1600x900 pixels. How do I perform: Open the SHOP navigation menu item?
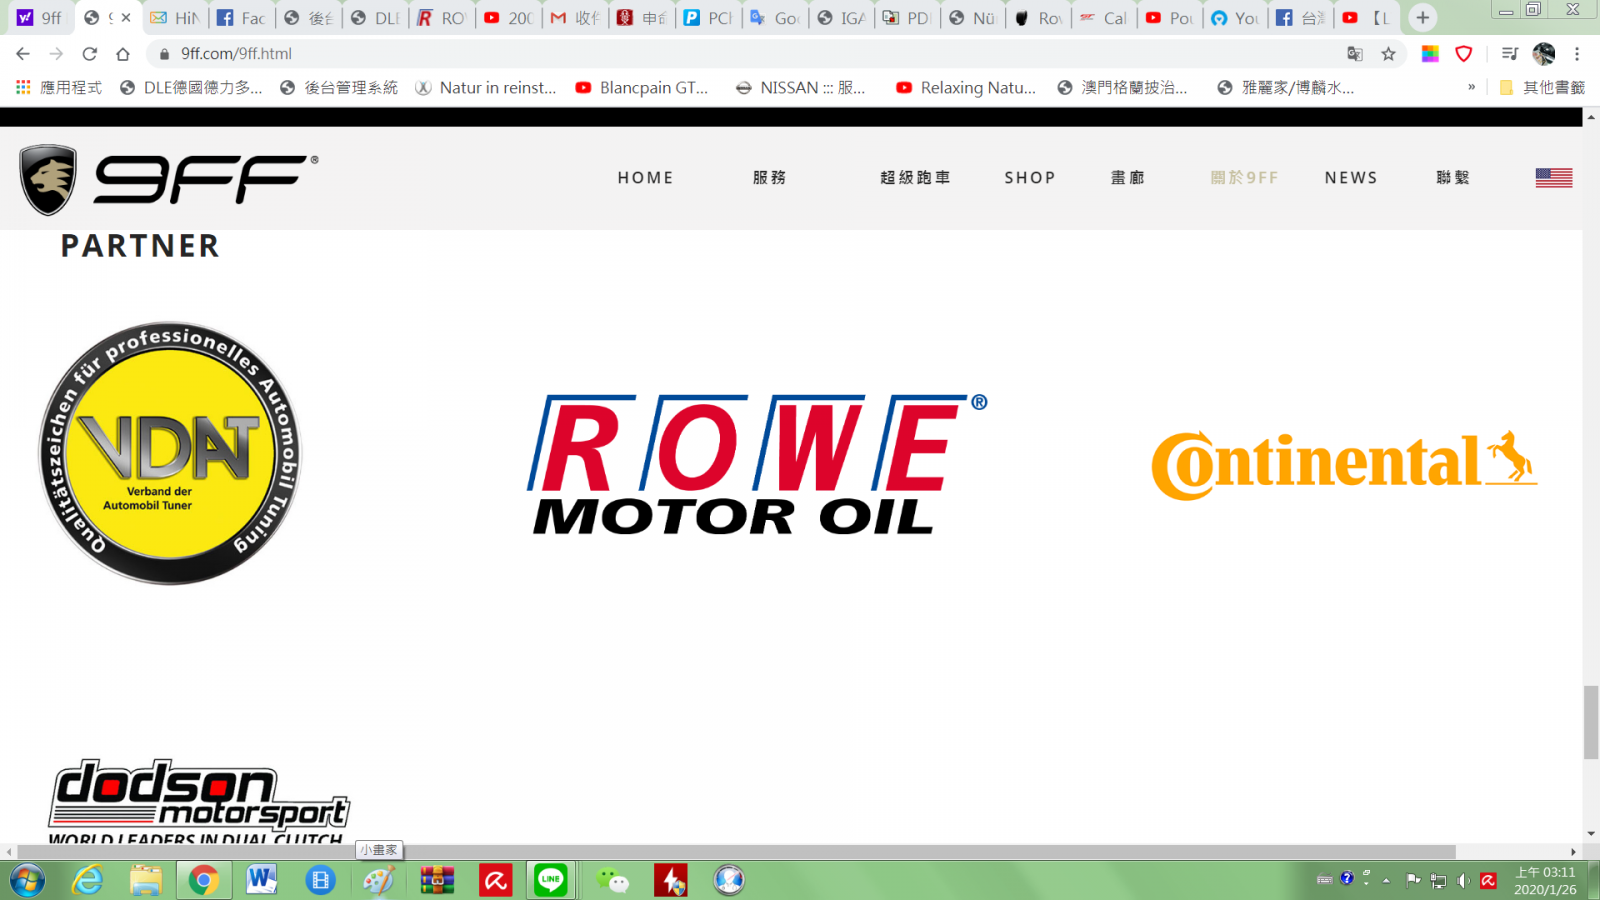(x=1029, y=178)
